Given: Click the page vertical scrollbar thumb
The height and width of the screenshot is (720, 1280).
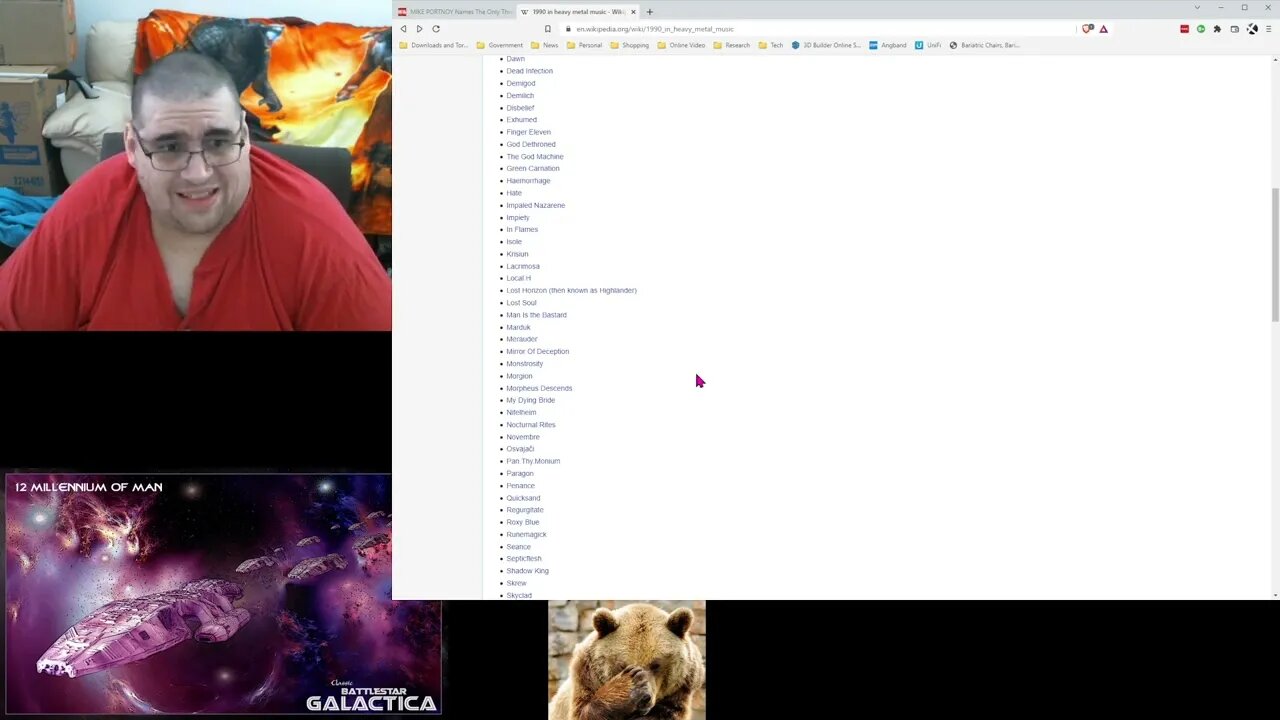Looking at the screenshot, I should coord(1274,254).
